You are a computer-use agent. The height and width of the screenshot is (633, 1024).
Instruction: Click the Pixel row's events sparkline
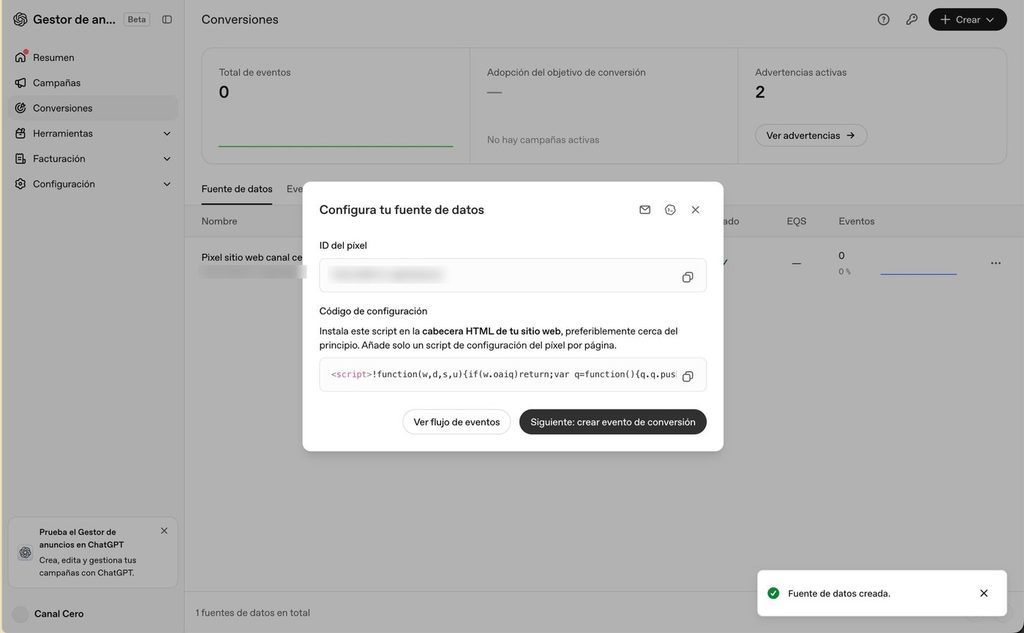click(918, 274)
